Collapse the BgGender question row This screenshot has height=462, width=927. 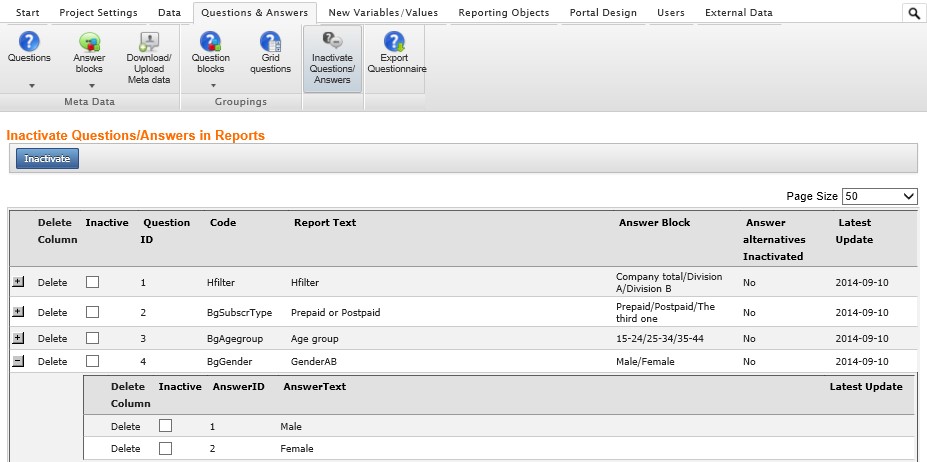[18, 360]
